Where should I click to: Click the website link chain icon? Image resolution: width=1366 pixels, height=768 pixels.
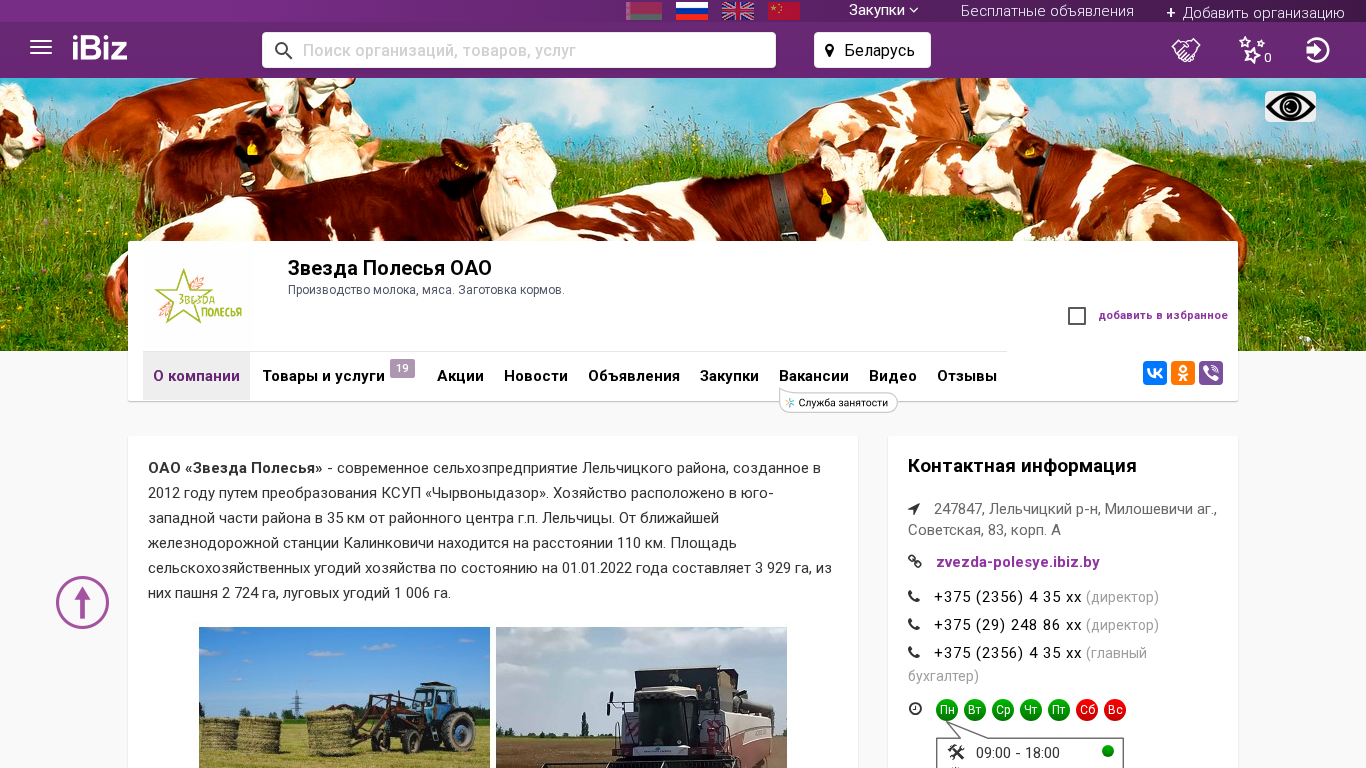915,562
